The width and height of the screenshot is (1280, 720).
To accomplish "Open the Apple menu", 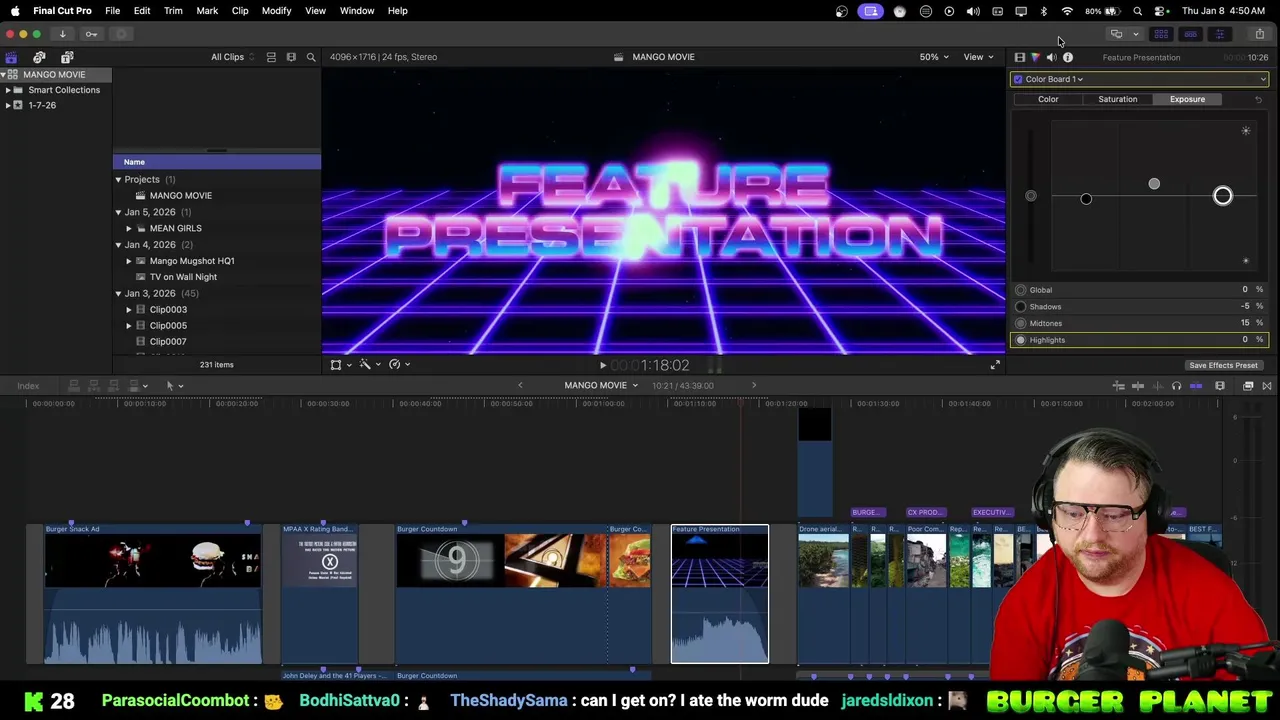I will tap(15, 11).
